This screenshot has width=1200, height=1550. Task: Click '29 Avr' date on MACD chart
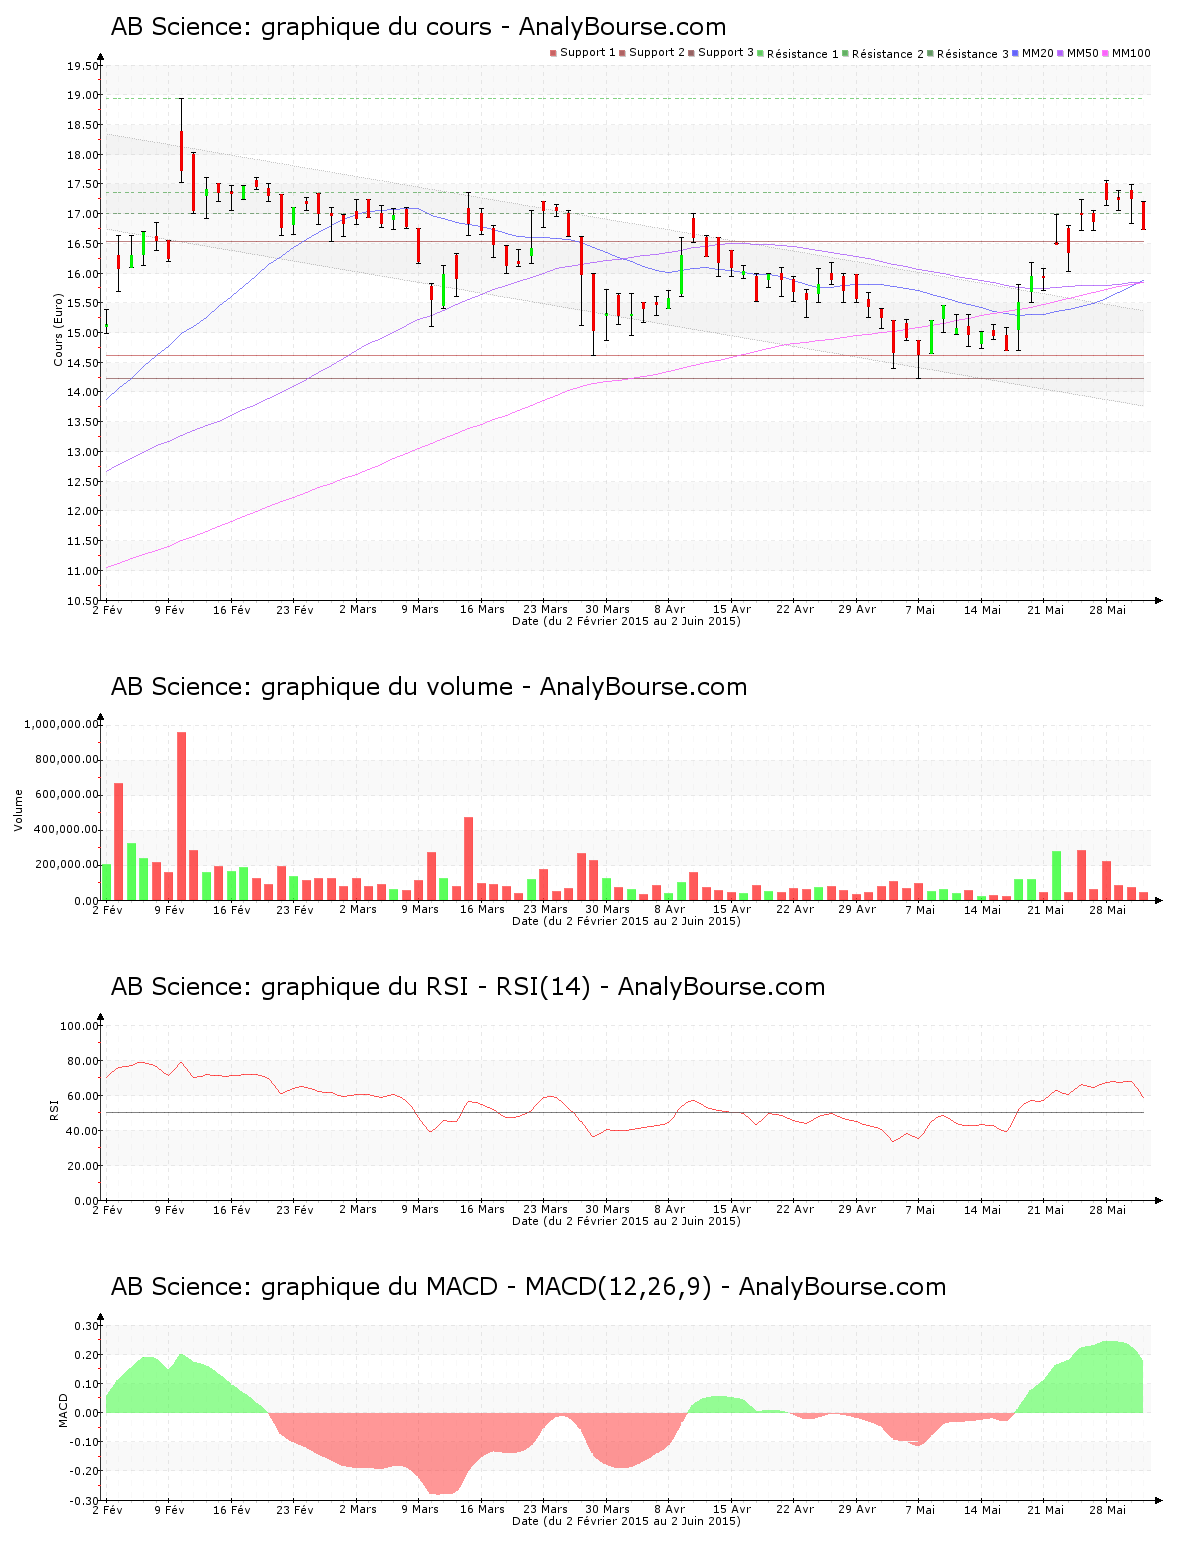[x=857, y=1510]
